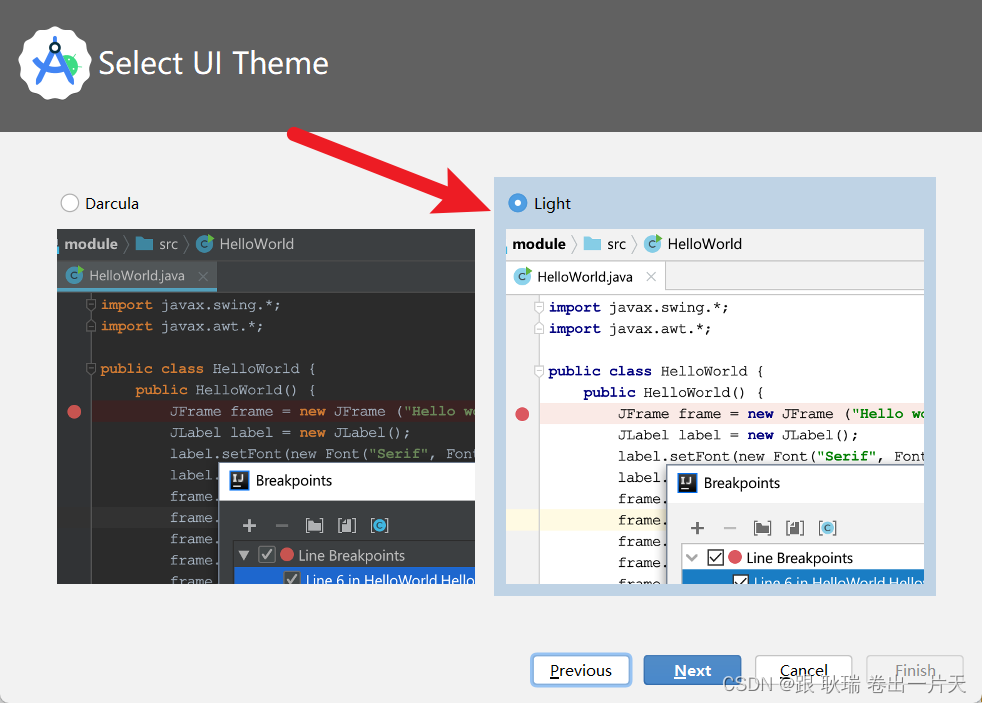
Task: Click the Android Studio logo in the title banner
Action: [x=55, y=63]
